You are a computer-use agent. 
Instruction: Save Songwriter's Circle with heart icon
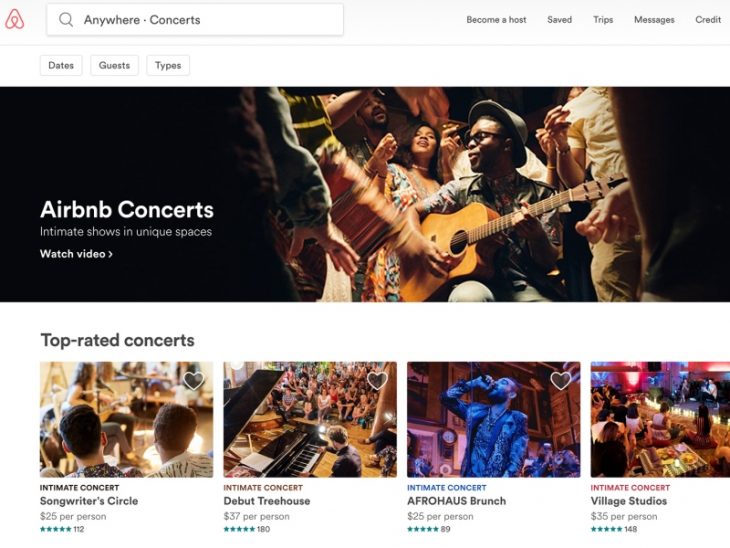click(194, 381)
